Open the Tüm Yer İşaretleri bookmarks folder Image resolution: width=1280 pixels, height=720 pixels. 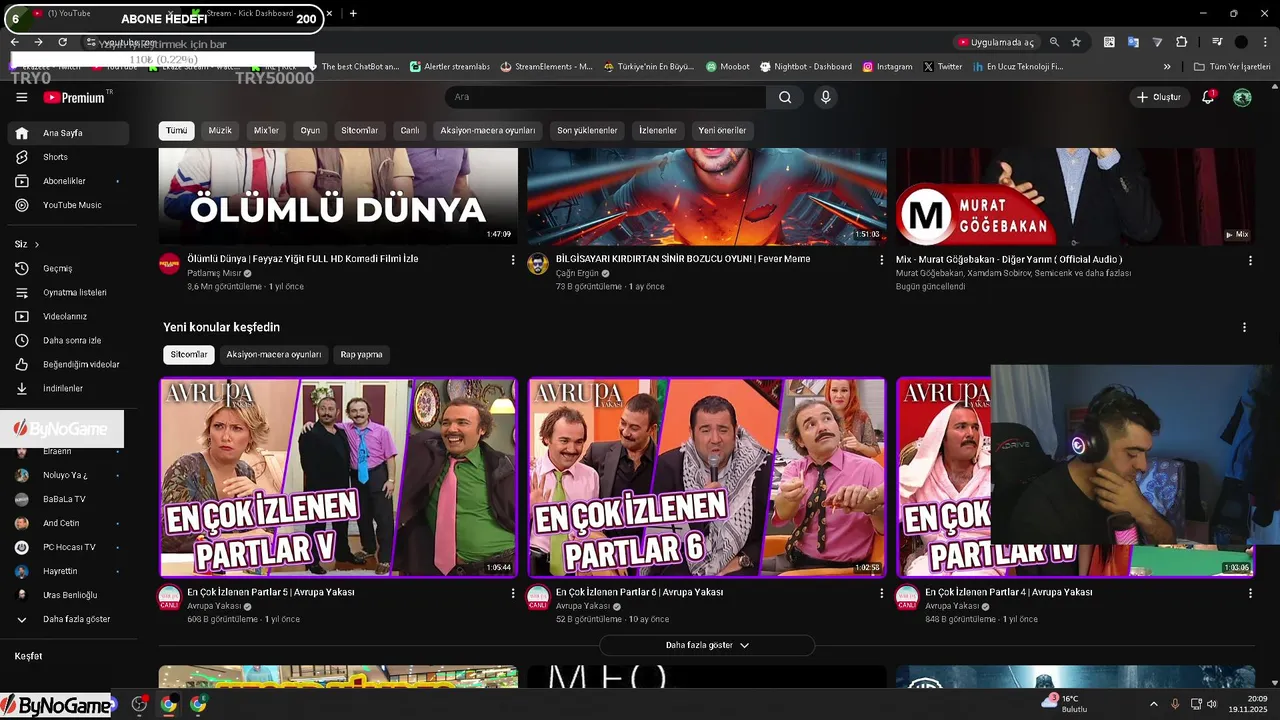[x=1232, y=67]
